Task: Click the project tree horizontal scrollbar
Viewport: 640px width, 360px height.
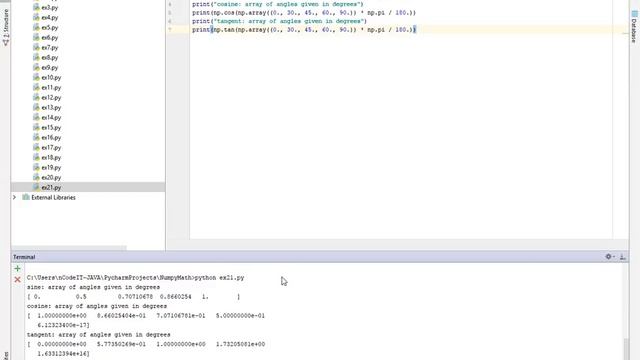Action: click(x=69, y=248)
